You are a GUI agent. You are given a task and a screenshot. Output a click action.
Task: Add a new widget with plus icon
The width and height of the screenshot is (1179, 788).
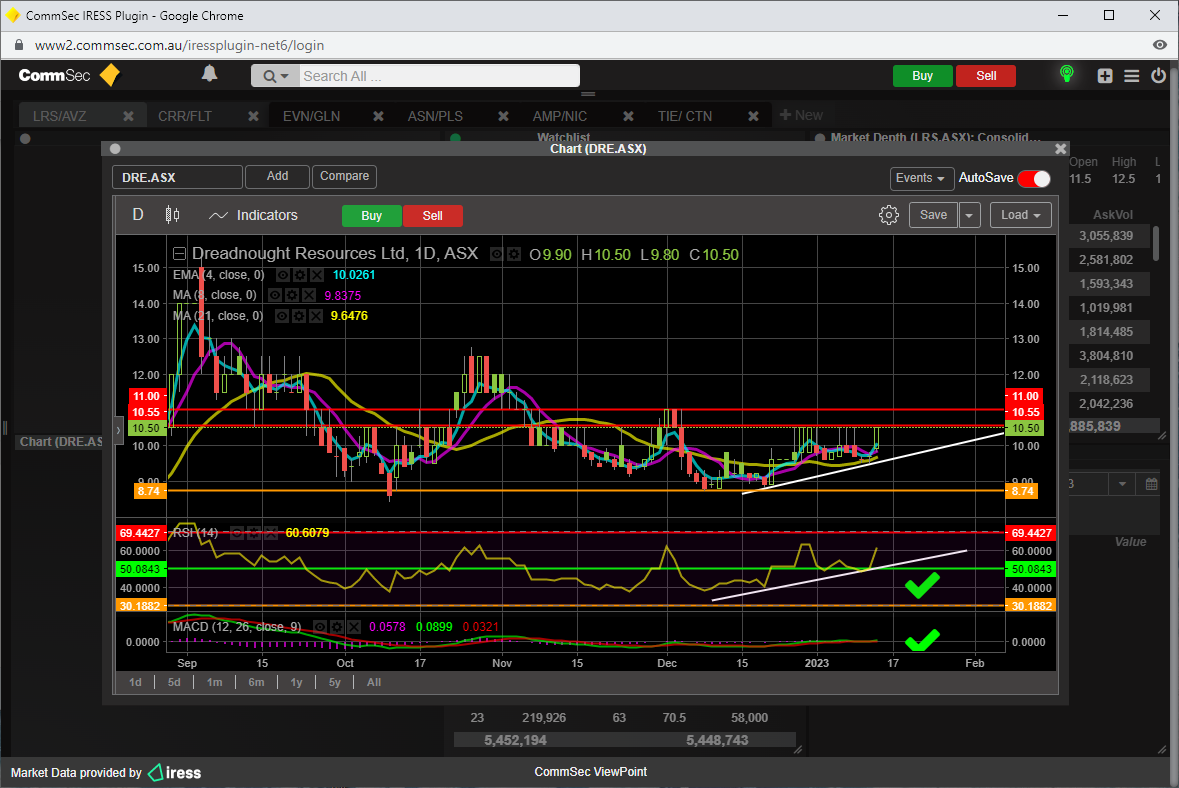(x=1105, y=76)
